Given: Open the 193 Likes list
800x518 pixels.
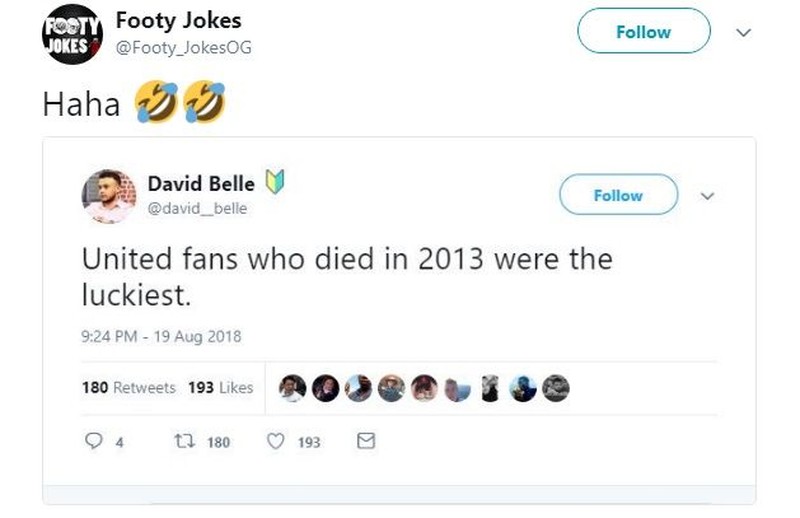Looking at the screenshot, I should point(220,388).
